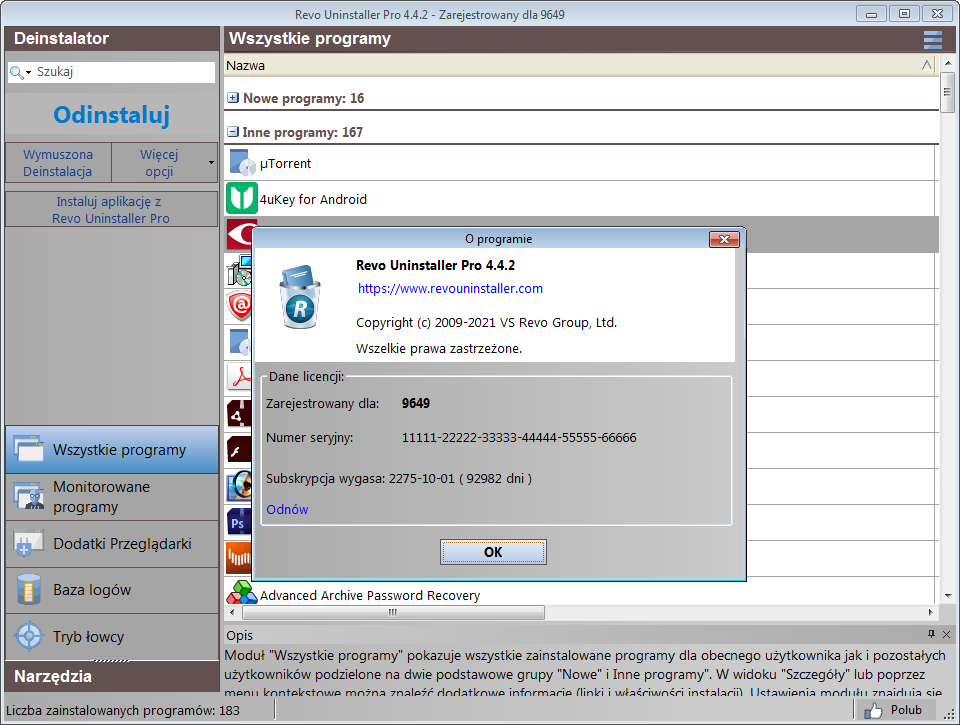The height and width of the screenshot is (725, 960).
Task: Open the hamburger menu icon in header
Action: [x=932, y=39]
